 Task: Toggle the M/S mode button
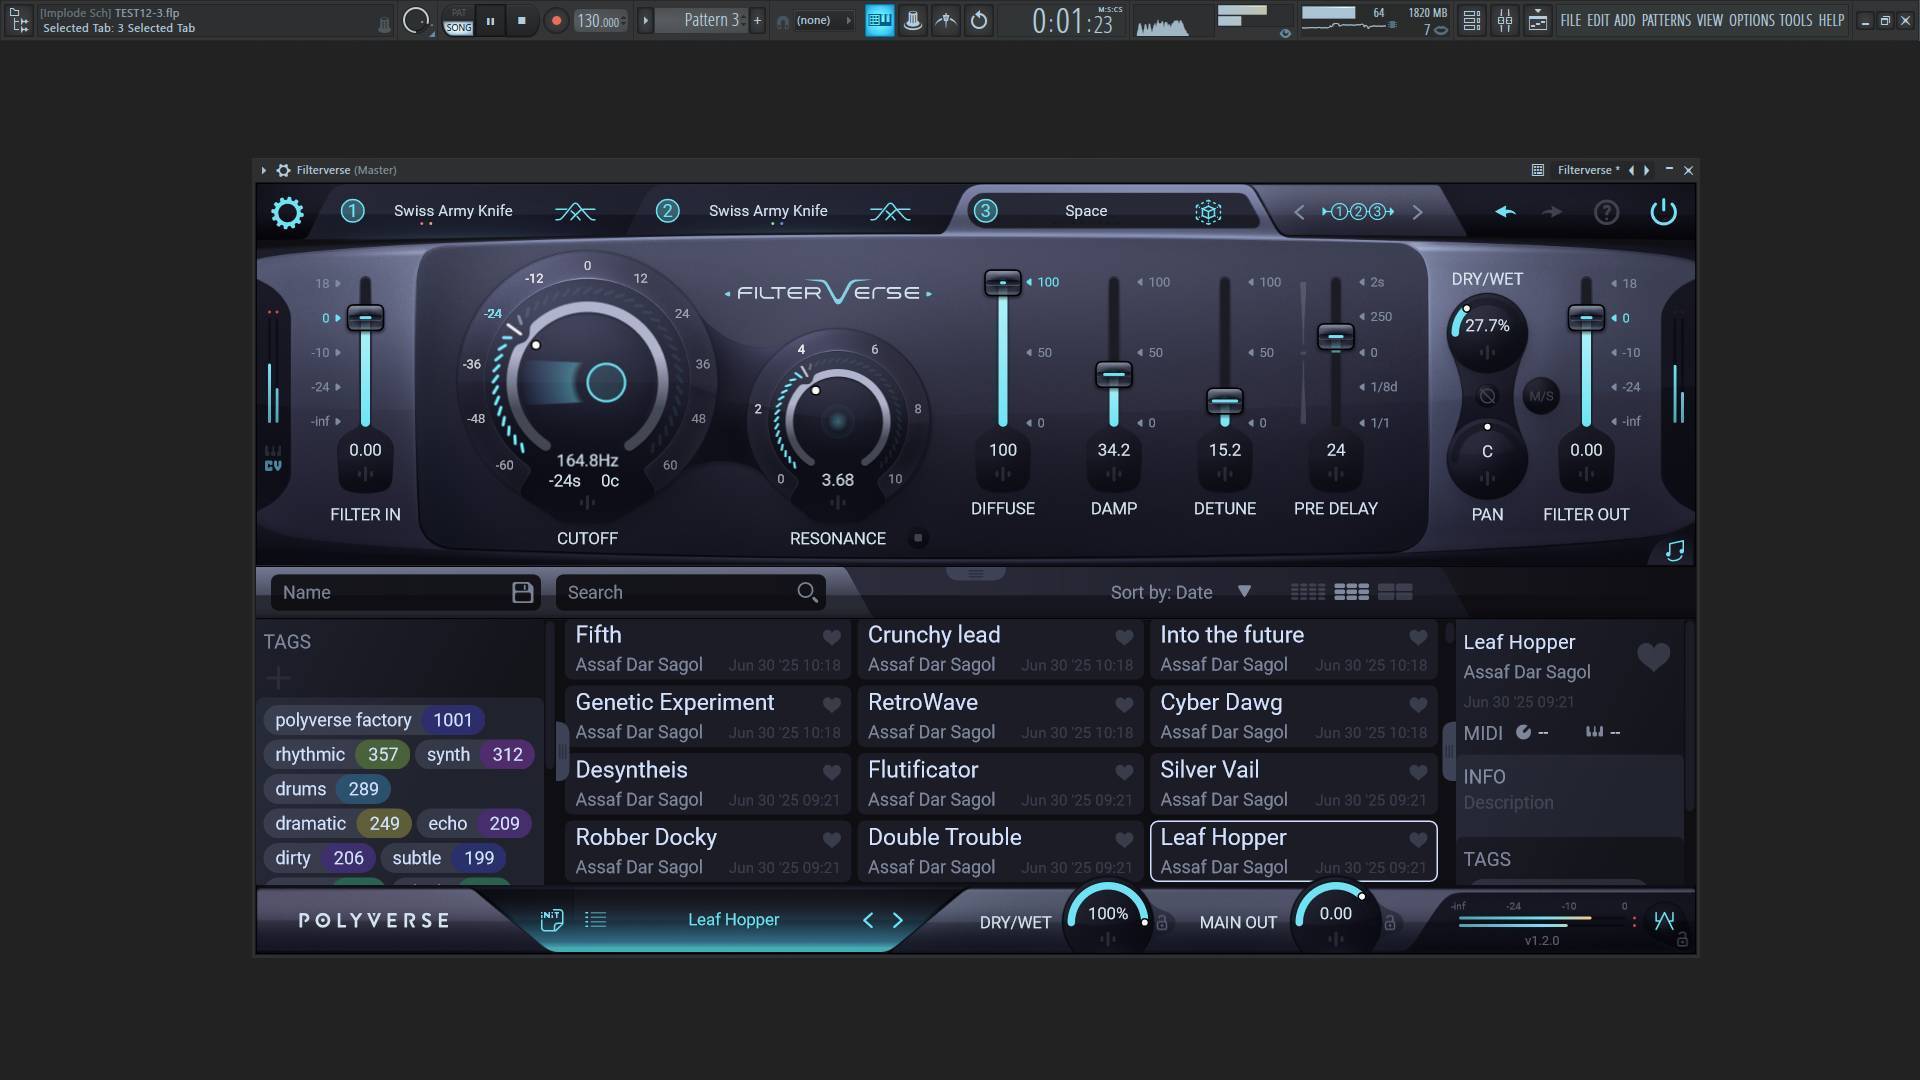click(x=1541, y=396)
